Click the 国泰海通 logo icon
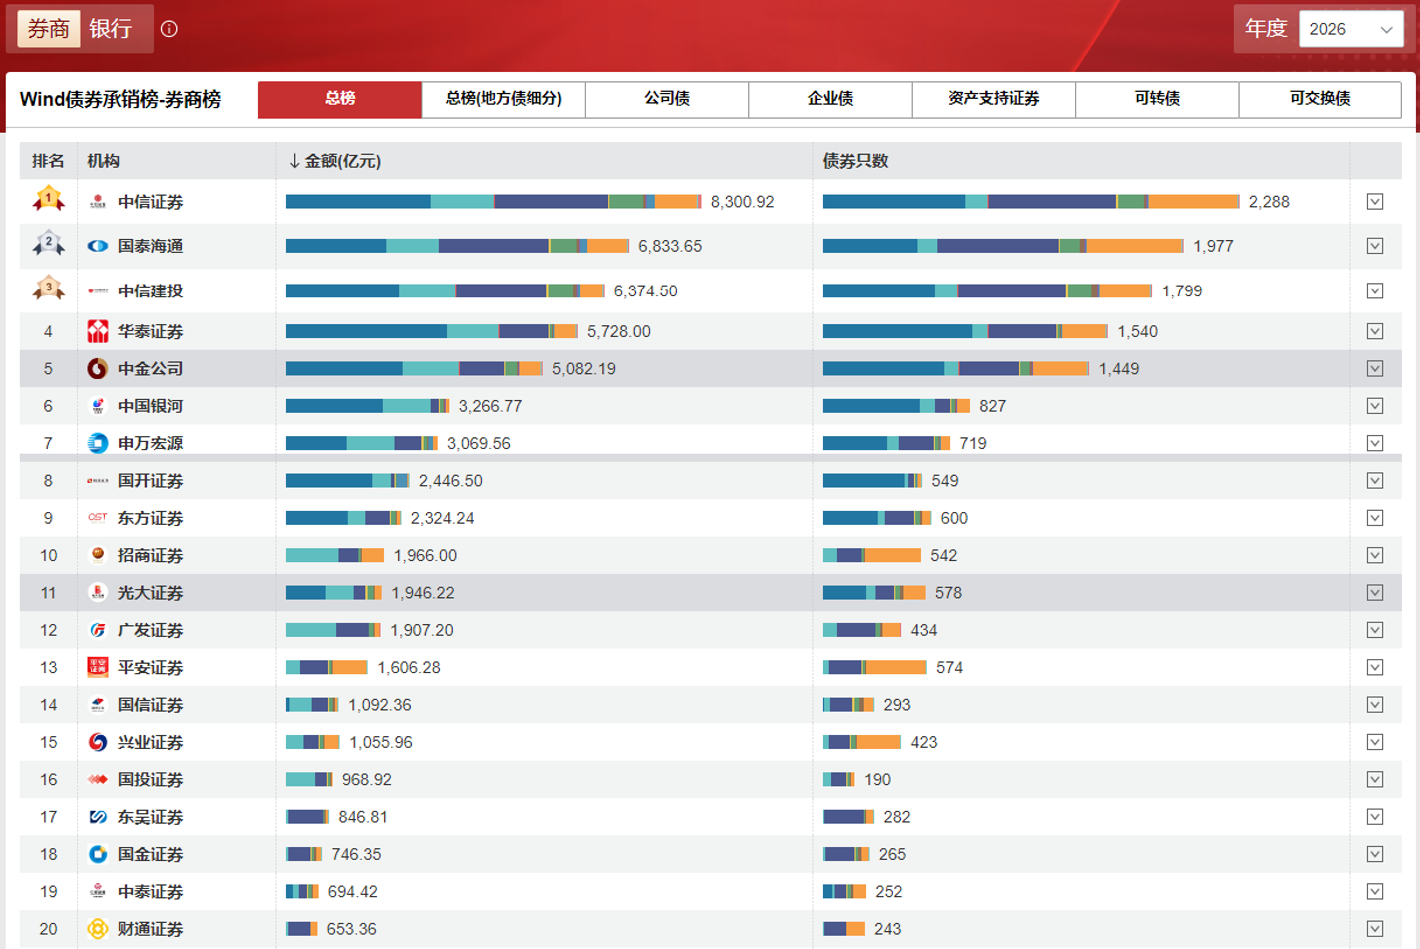 (x=97, y=246)
